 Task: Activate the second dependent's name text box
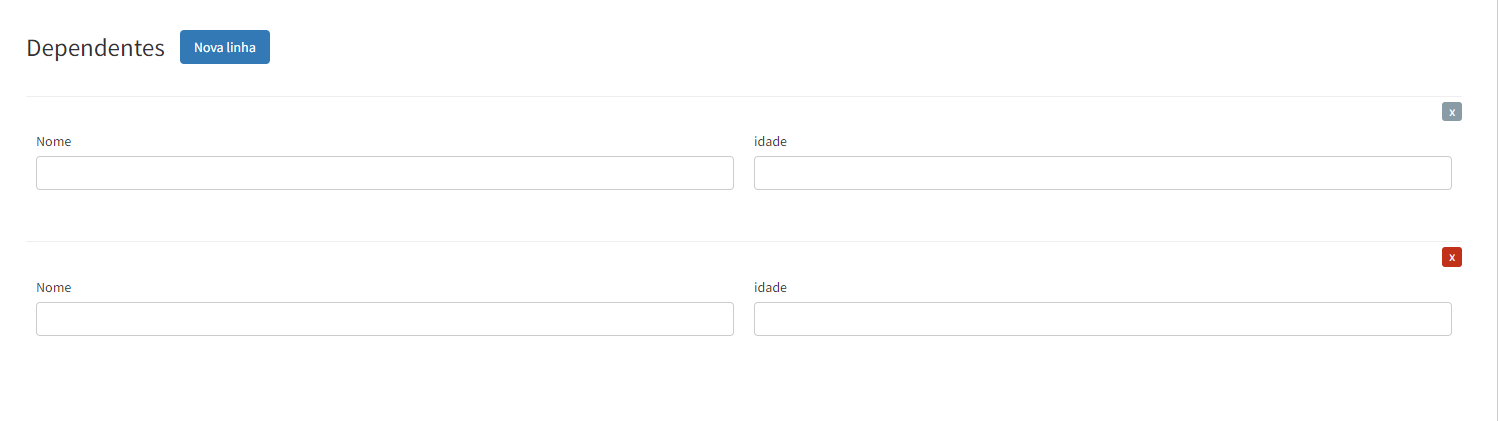point(385,319)
